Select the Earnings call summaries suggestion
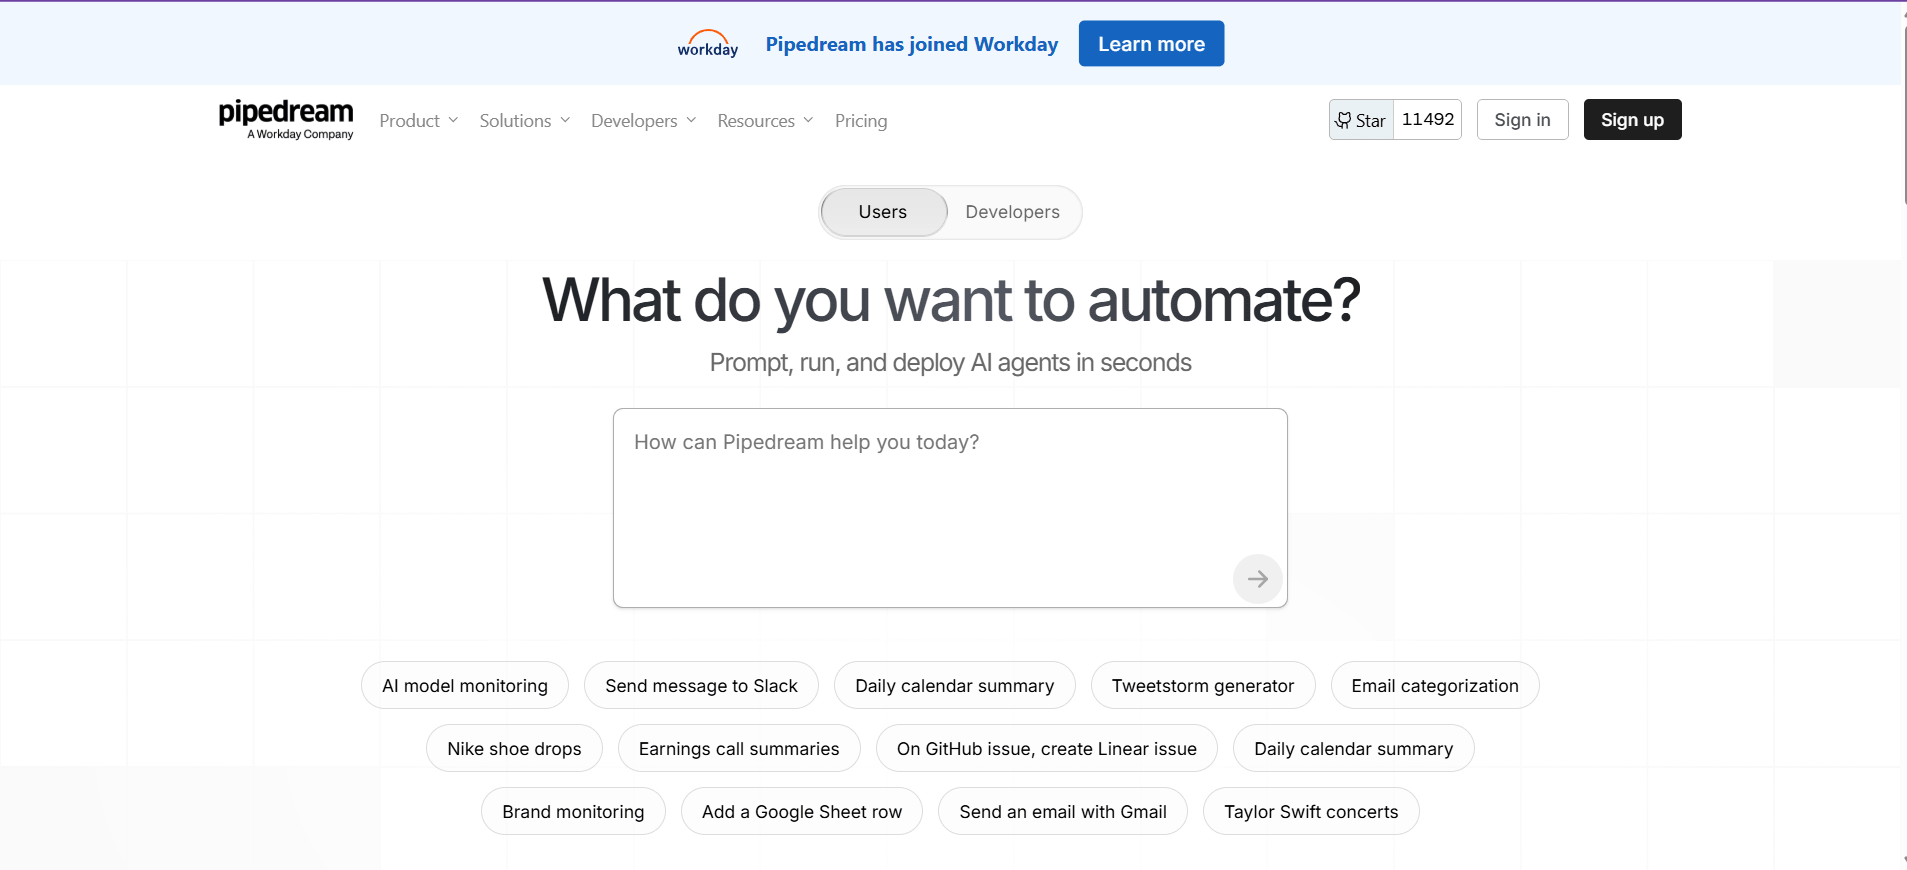 click(x=739, y=749)
